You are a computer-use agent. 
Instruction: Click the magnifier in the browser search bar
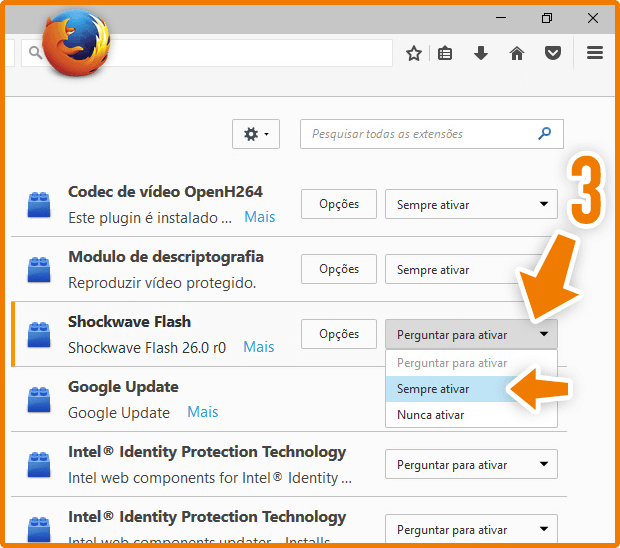(x=35, y=52)
